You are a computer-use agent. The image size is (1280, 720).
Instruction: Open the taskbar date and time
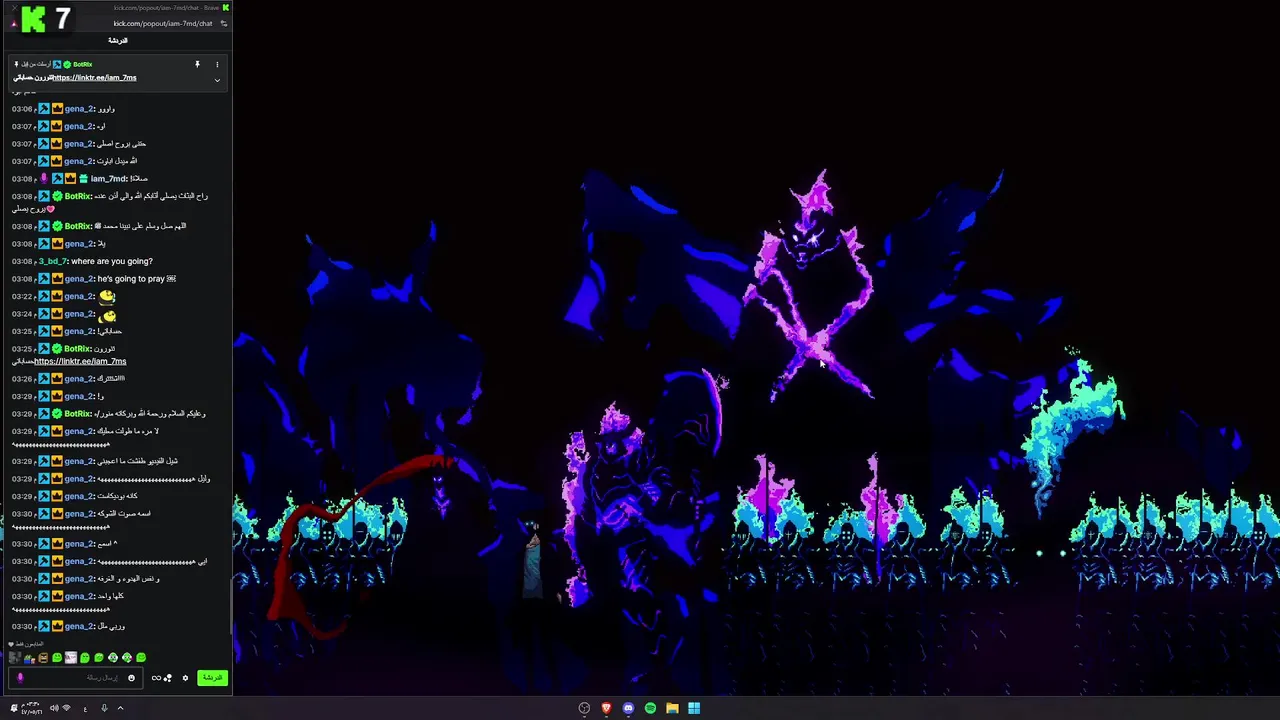tap(31, 709)
